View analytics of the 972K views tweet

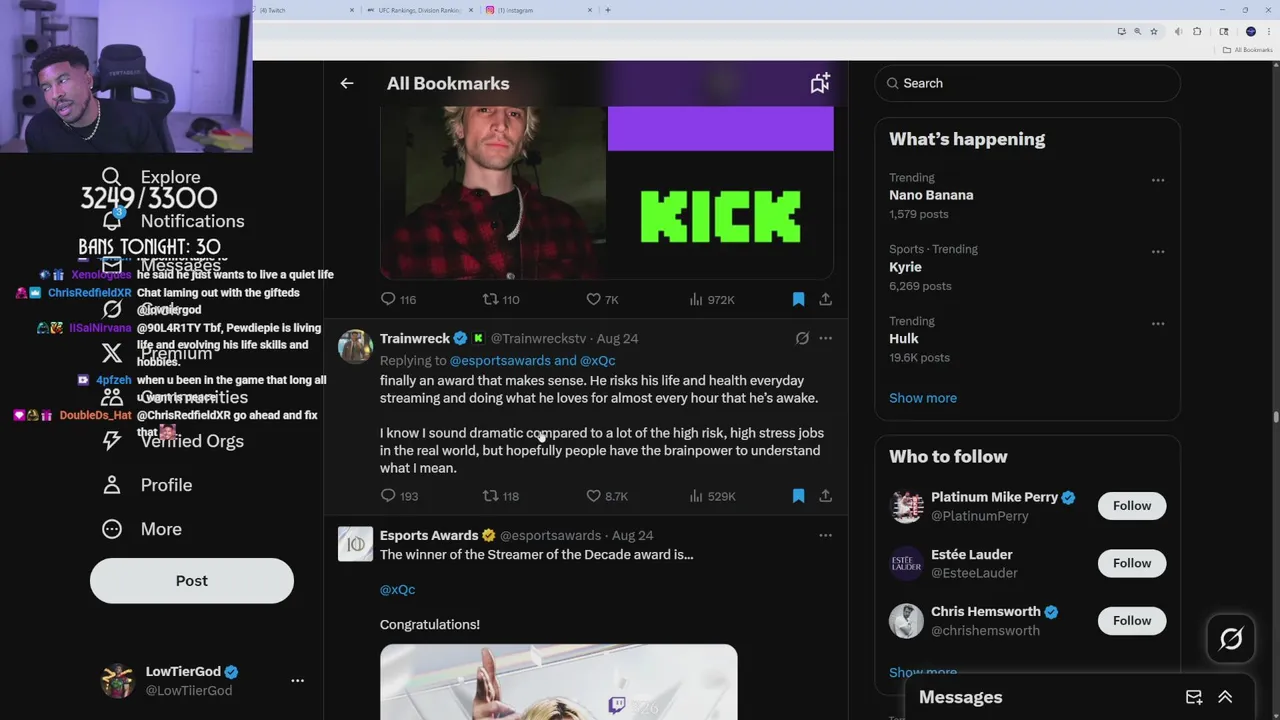click(x=712, y=299)
